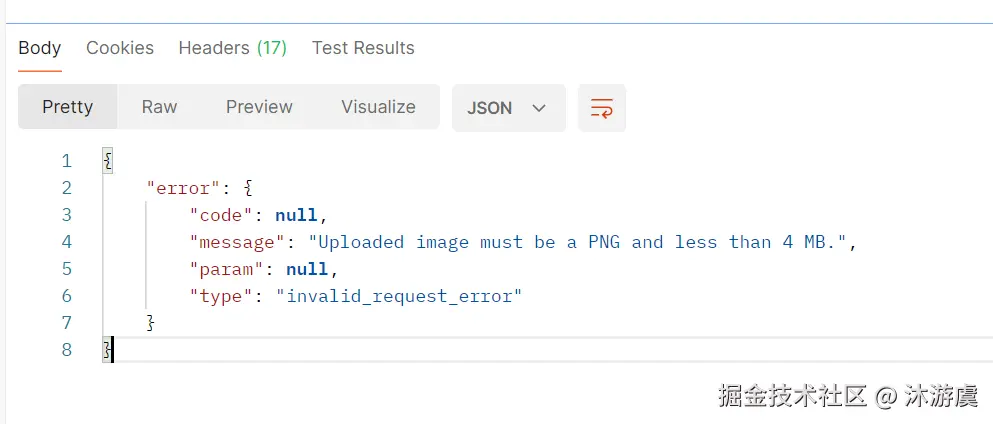
Task: Click line number 8 in gutter
Action: click(x=67, y=350)
